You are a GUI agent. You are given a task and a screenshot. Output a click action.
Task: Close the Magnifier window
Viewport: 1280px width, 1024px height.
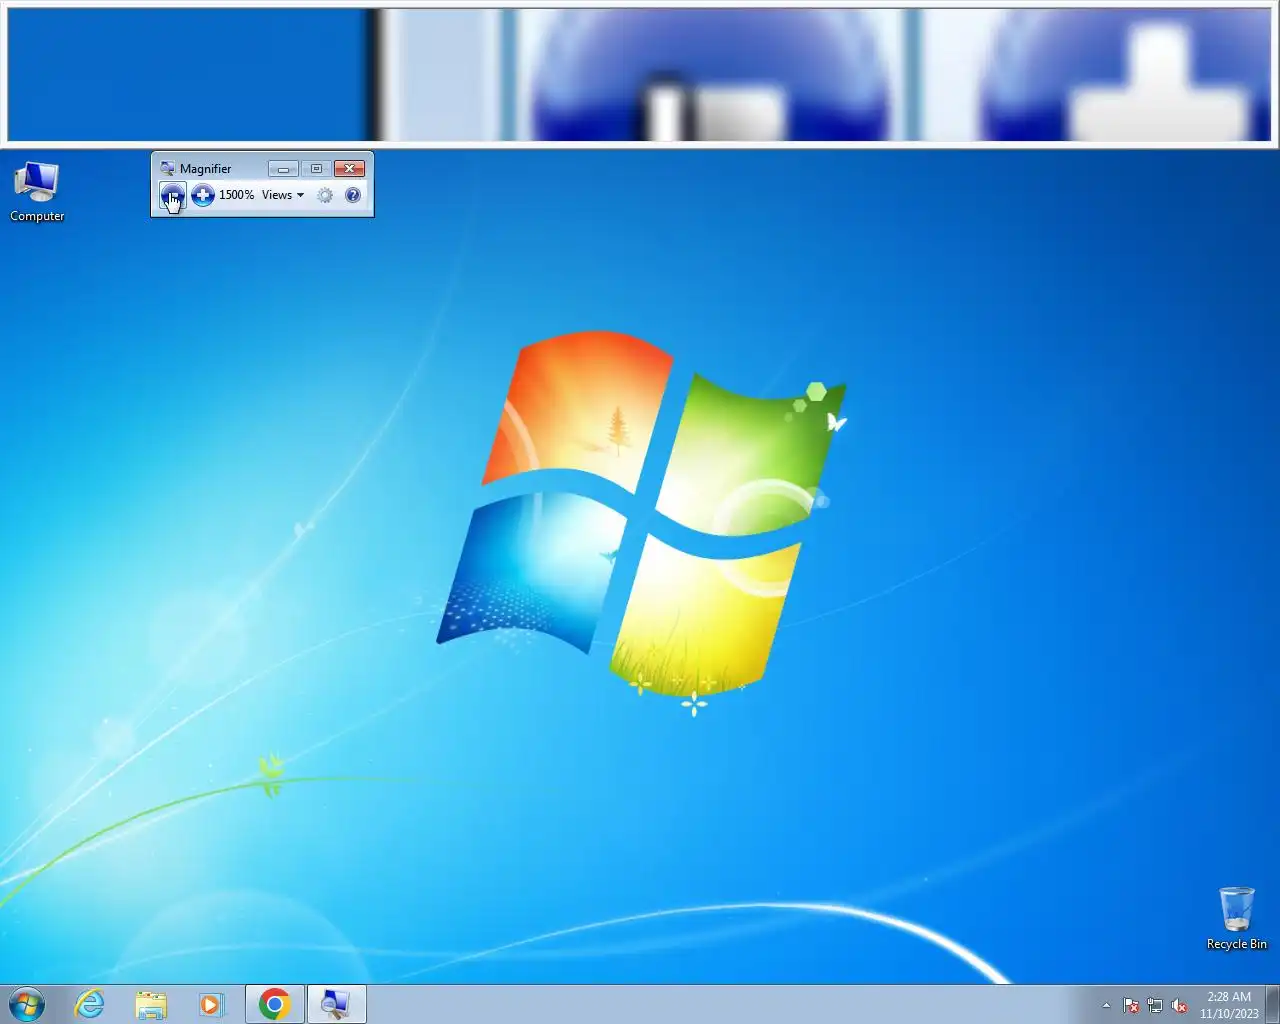click(349, 168)
